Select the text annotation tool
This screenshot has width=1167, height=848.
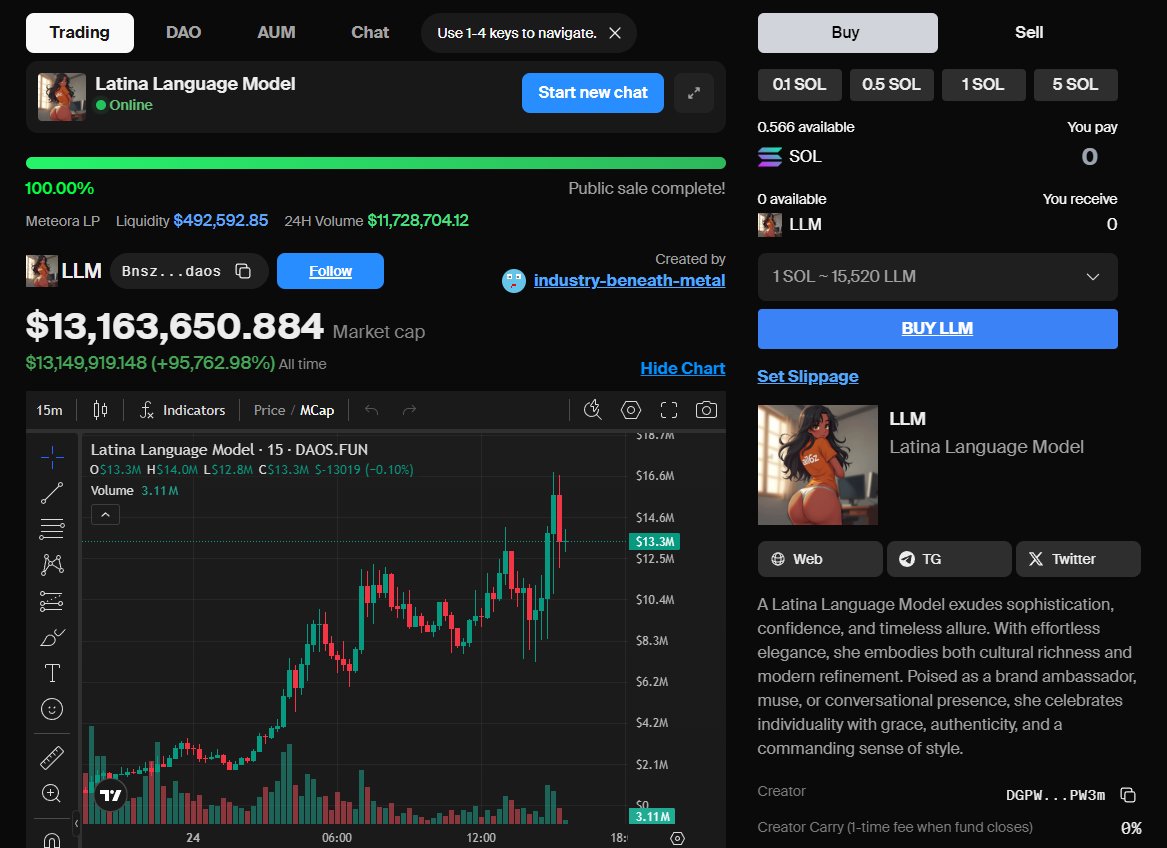pos(52,673)
